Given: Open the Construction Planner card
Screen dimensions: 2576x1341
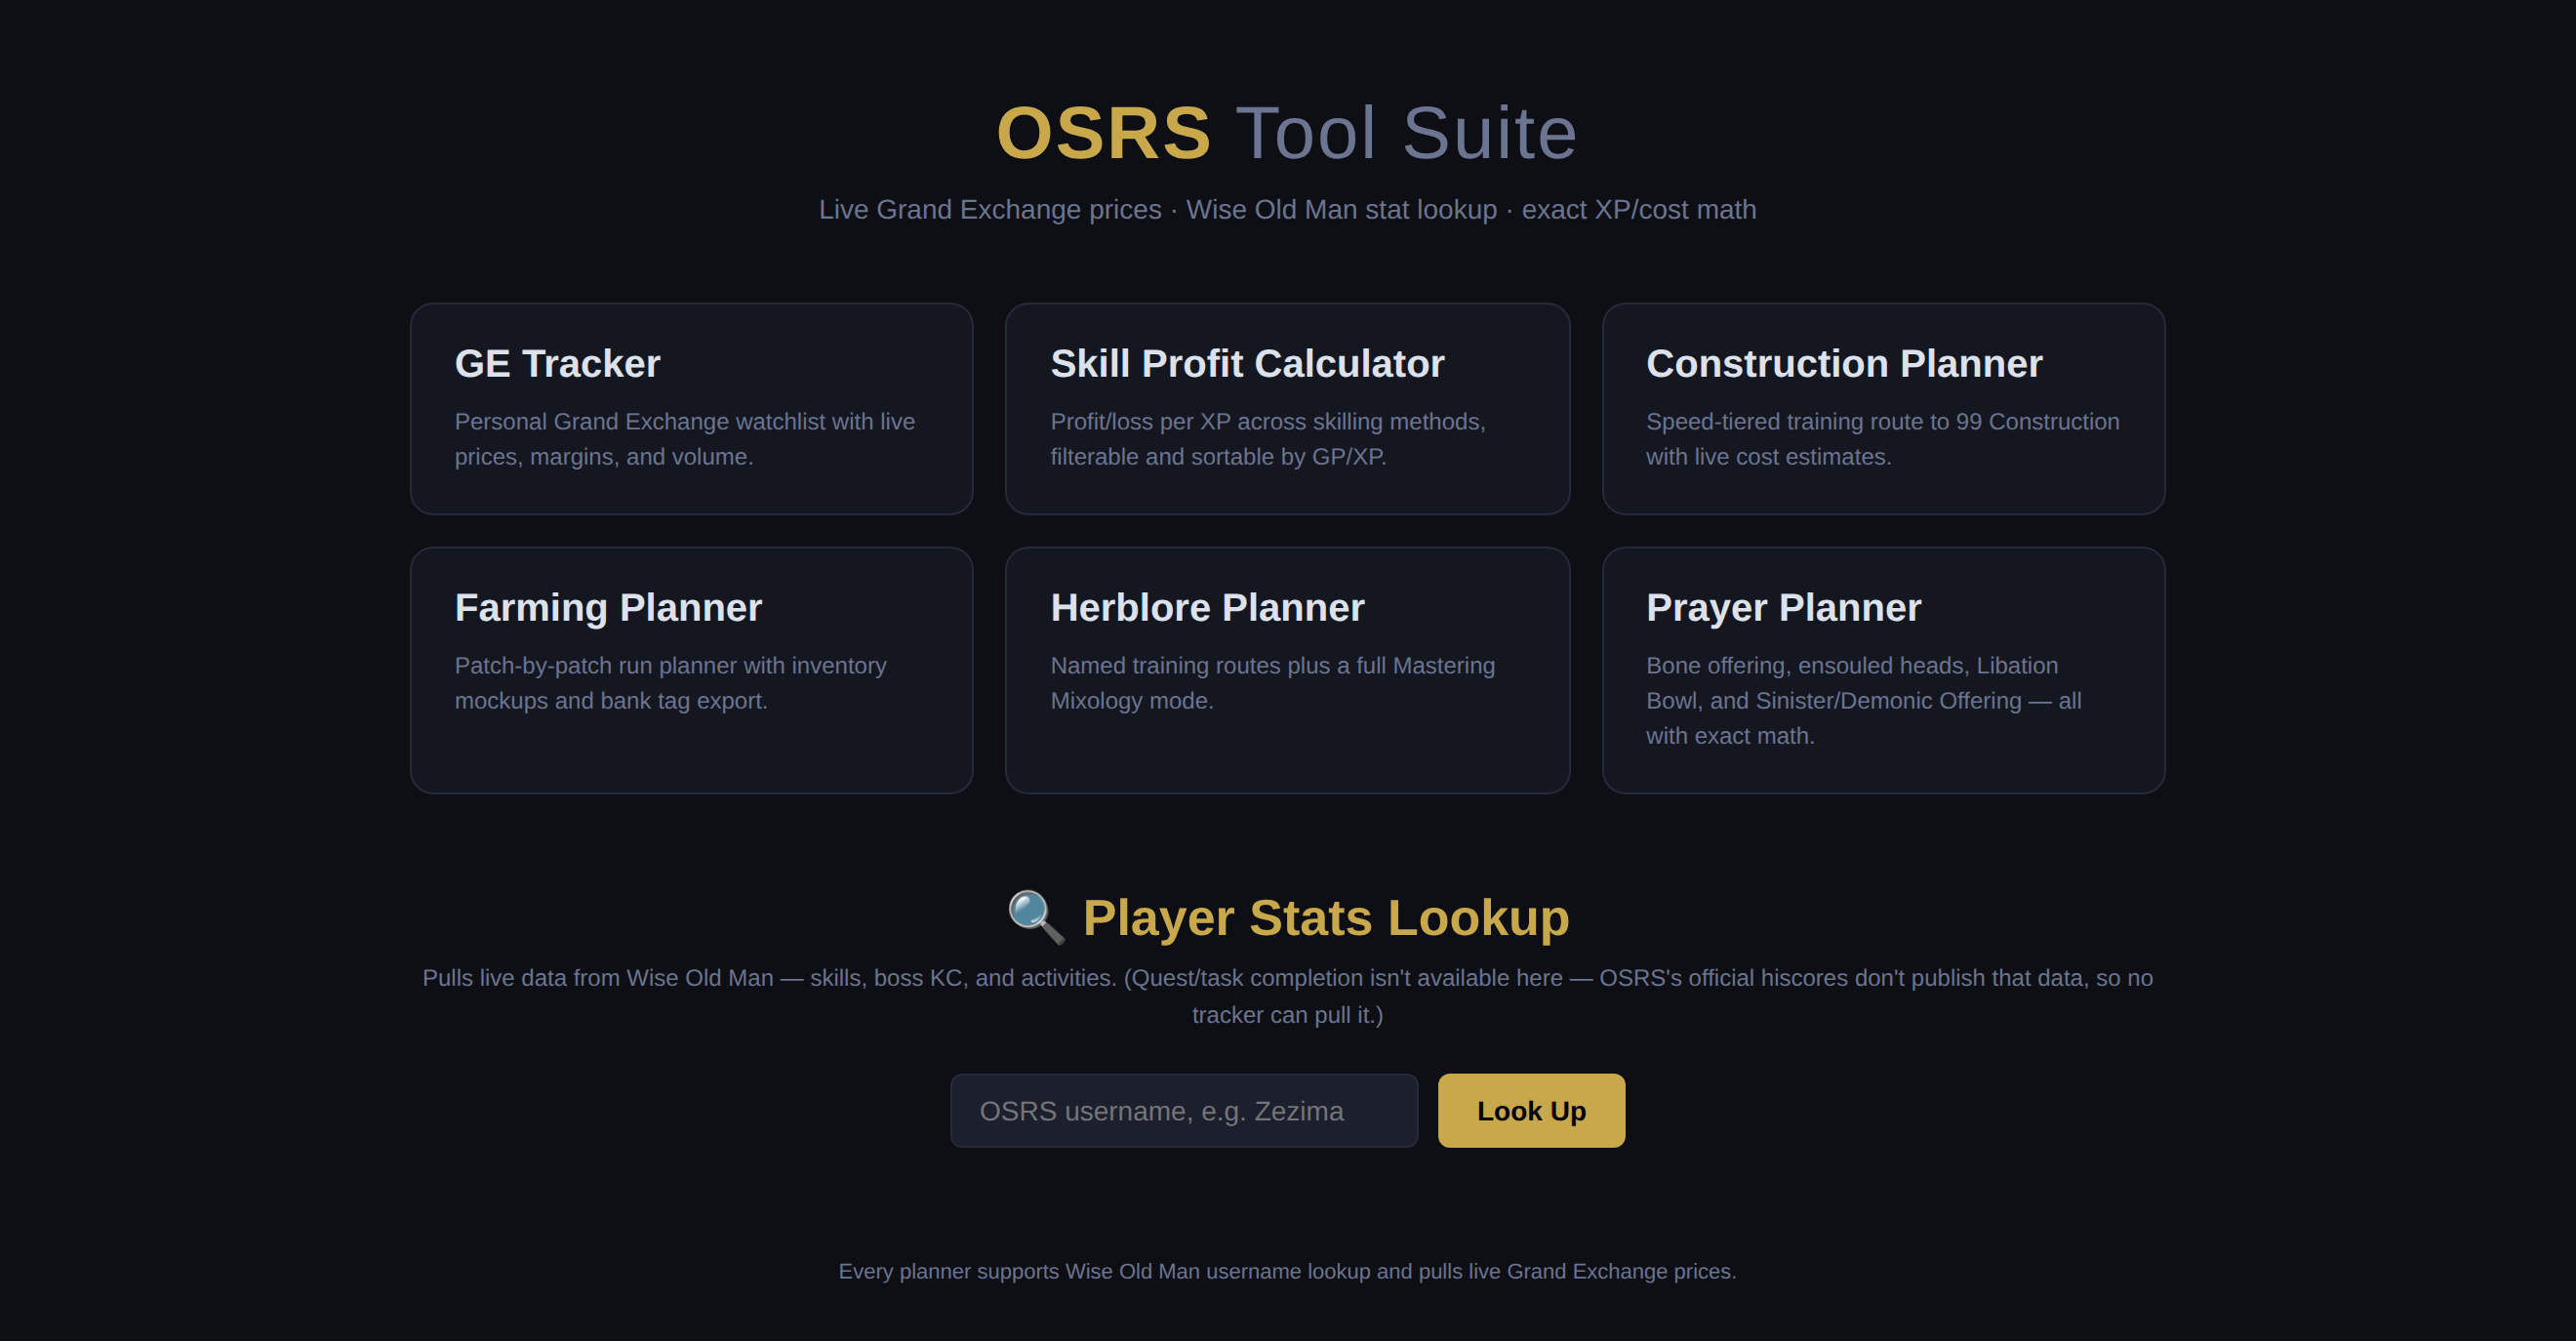Looking at the screenshot, I should click(1883, 409).
